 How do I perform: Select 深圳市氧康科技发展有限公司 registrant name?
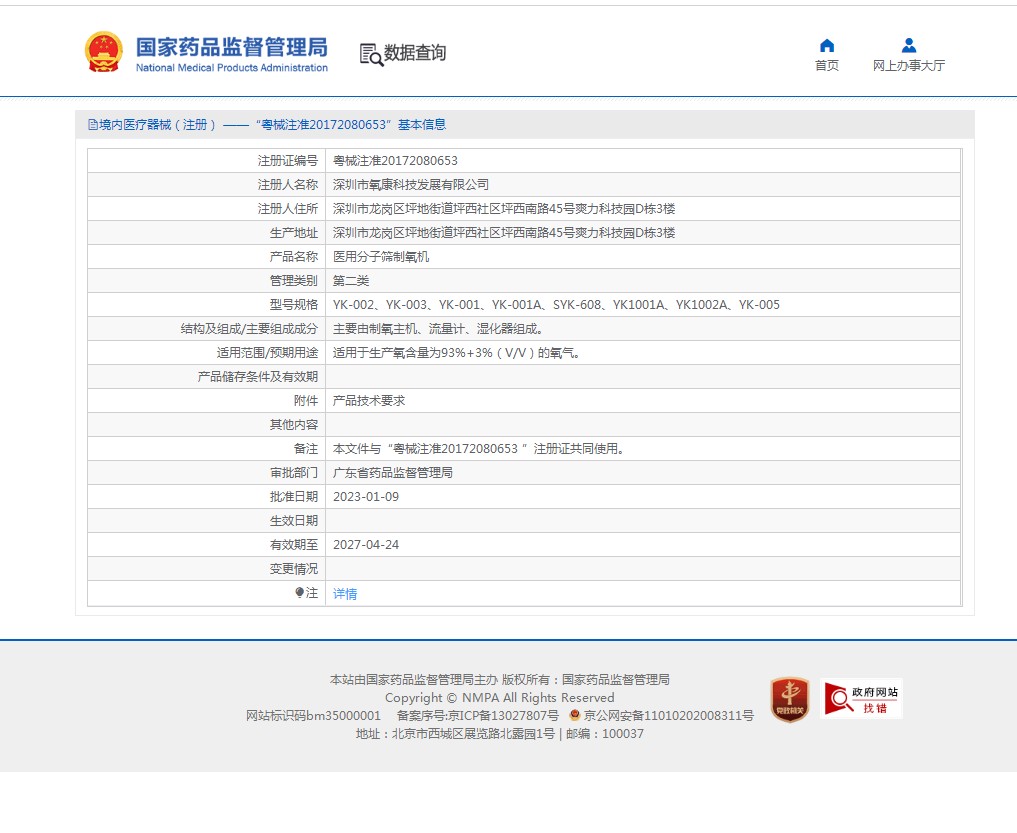(411, 185)
